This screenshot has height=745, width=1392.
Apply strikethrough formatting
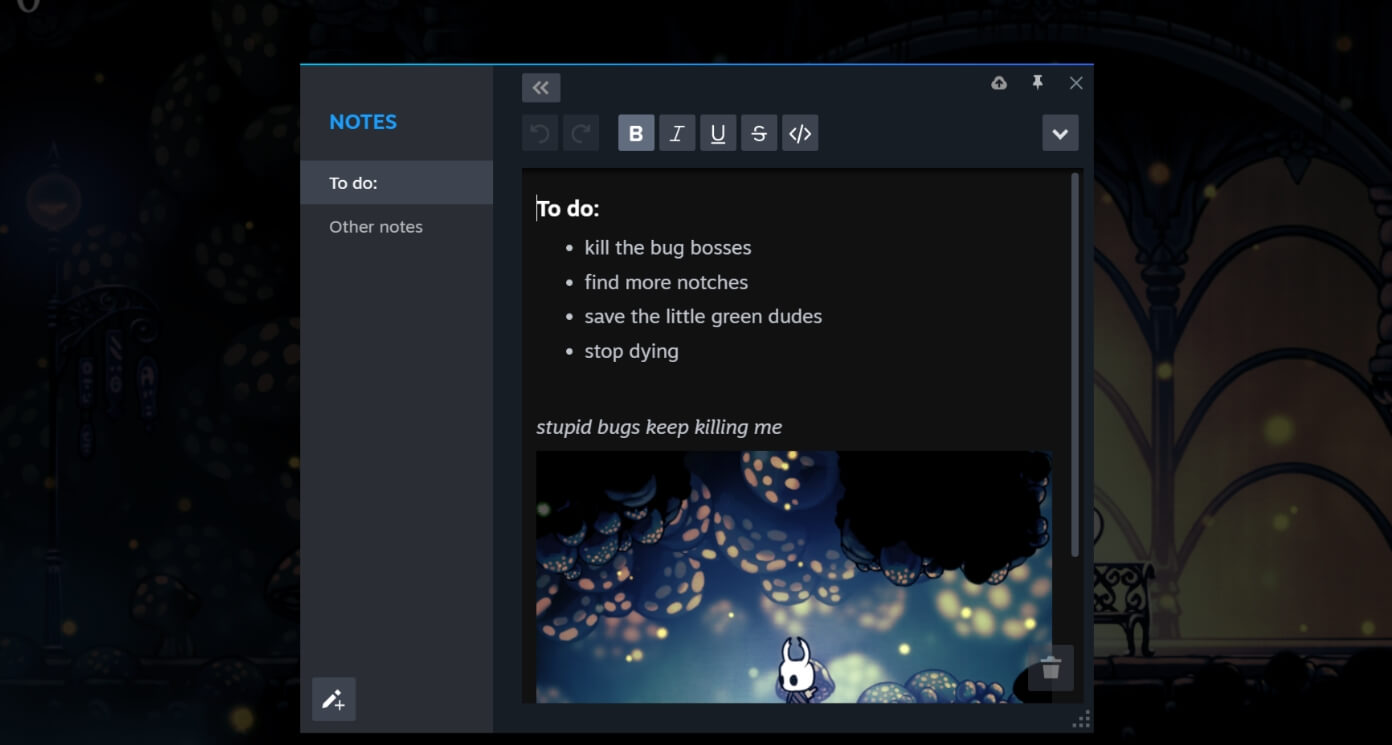[758, 133]
